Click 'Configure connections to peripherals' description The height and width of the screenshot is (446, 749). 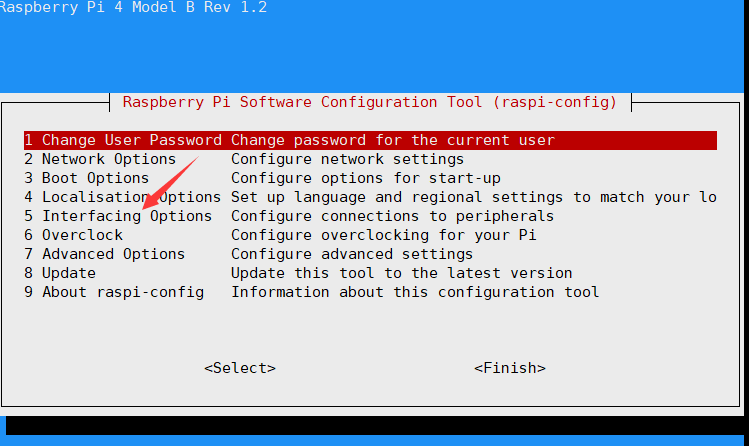[x=392, y=216]
